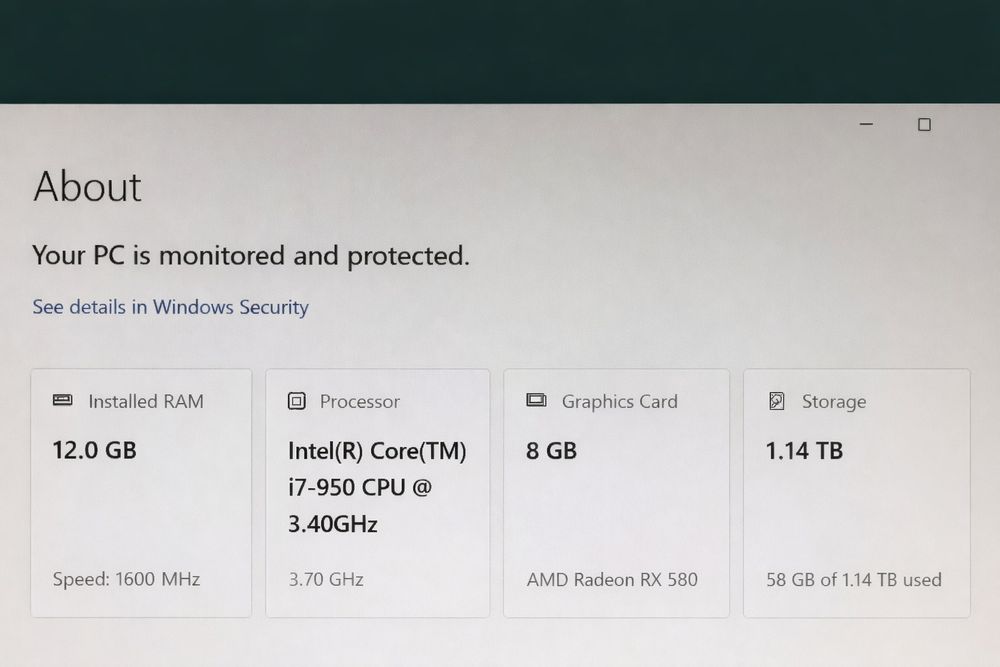Maximize the About window

click(924, 124)
